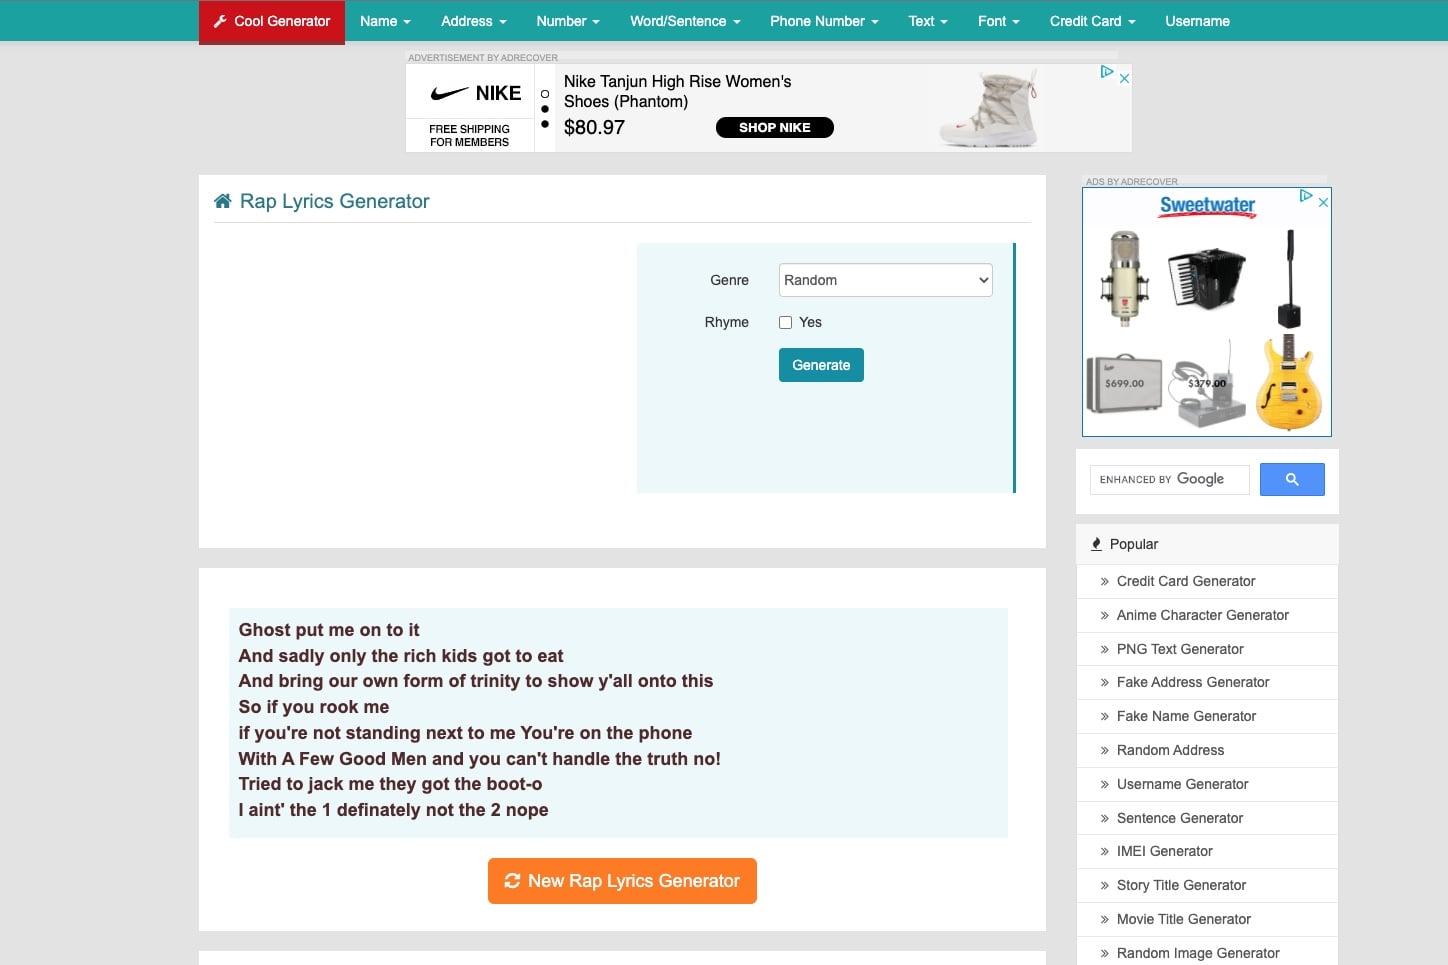This screenshot has height=965, width=1448.
Task: Expand the Font navigation dropdown
Action: pyautogui.click(x=998, y=21)
